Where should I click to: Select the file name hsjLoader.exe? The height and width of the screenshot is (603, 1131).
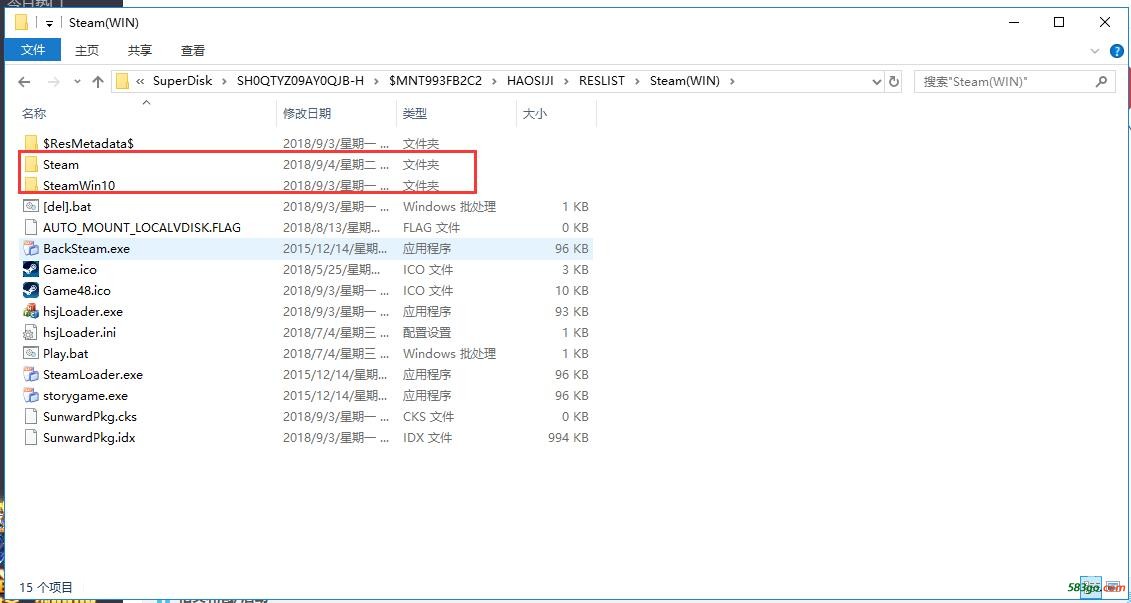[x=83, y=312]
